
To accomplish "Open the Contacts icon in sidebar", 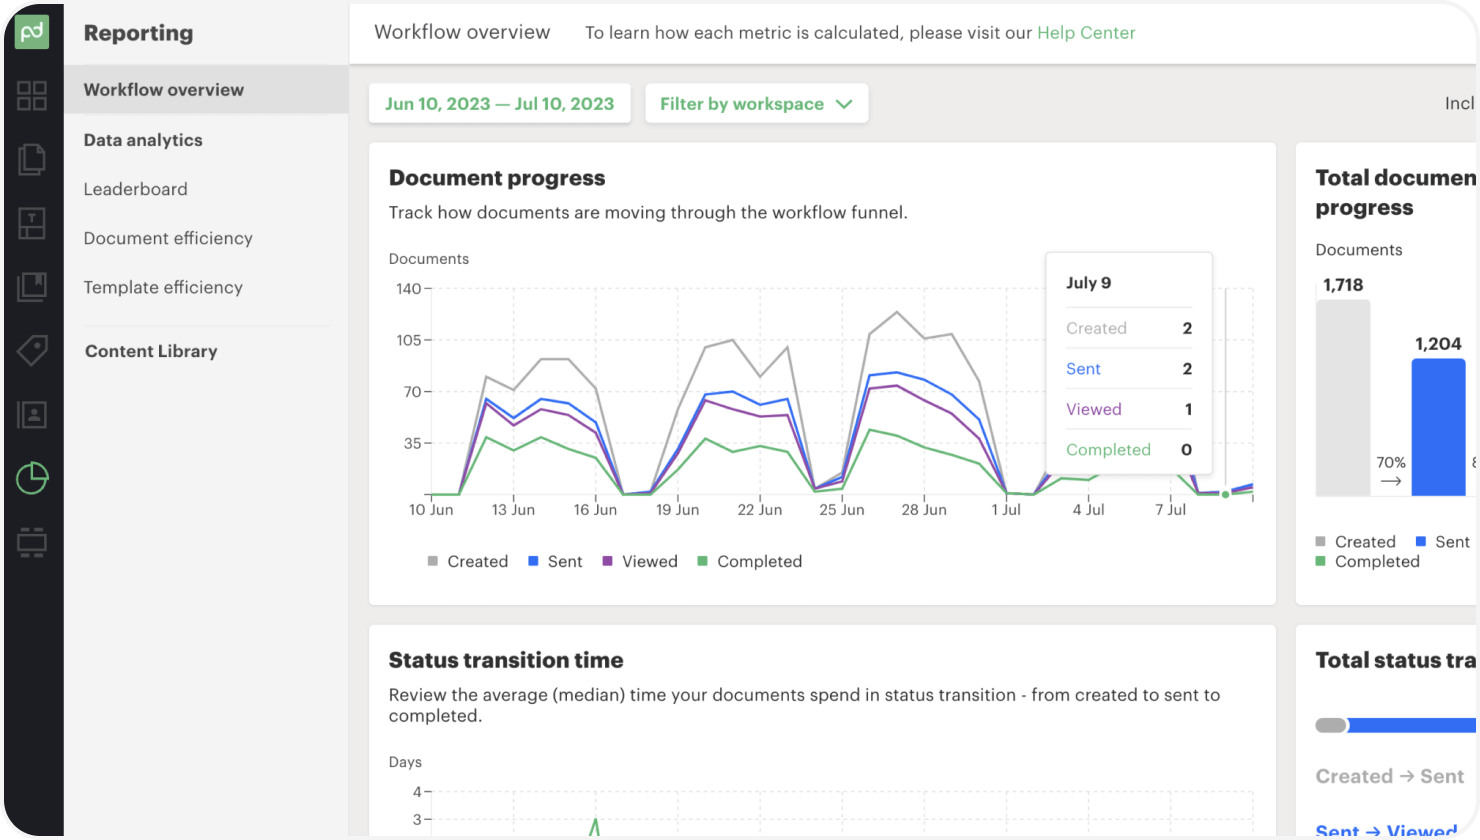I will click(32, 414).
